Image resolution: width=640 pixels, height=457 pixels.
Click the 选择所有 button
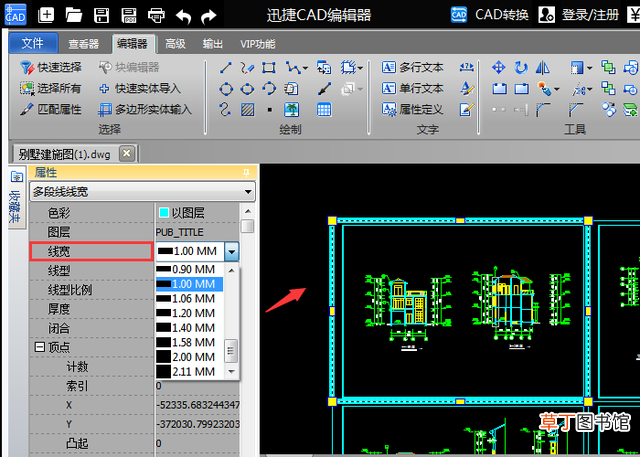(51, 88)
